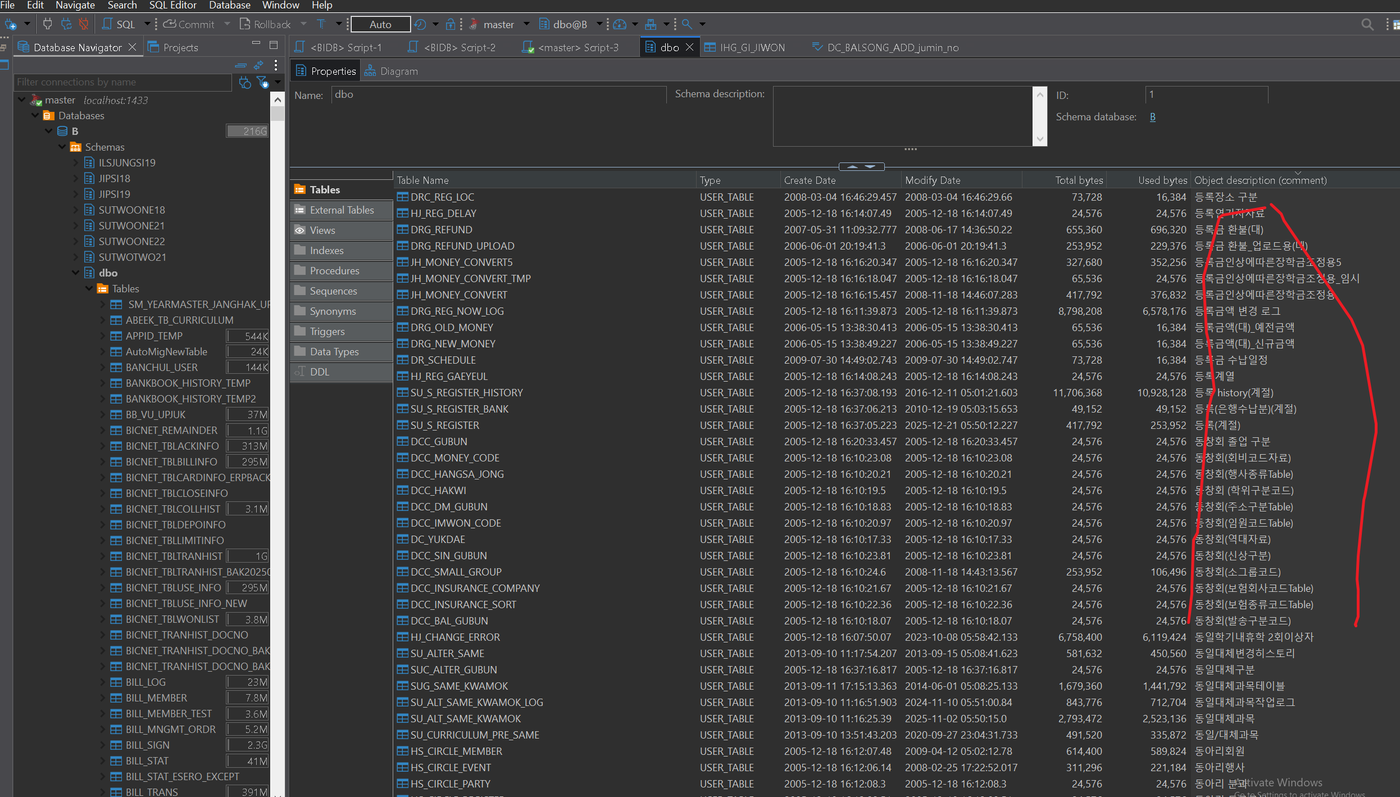The image size is (1400, 797).
Task: Click the lock icon in the toolbar
Action: [451, 24]
